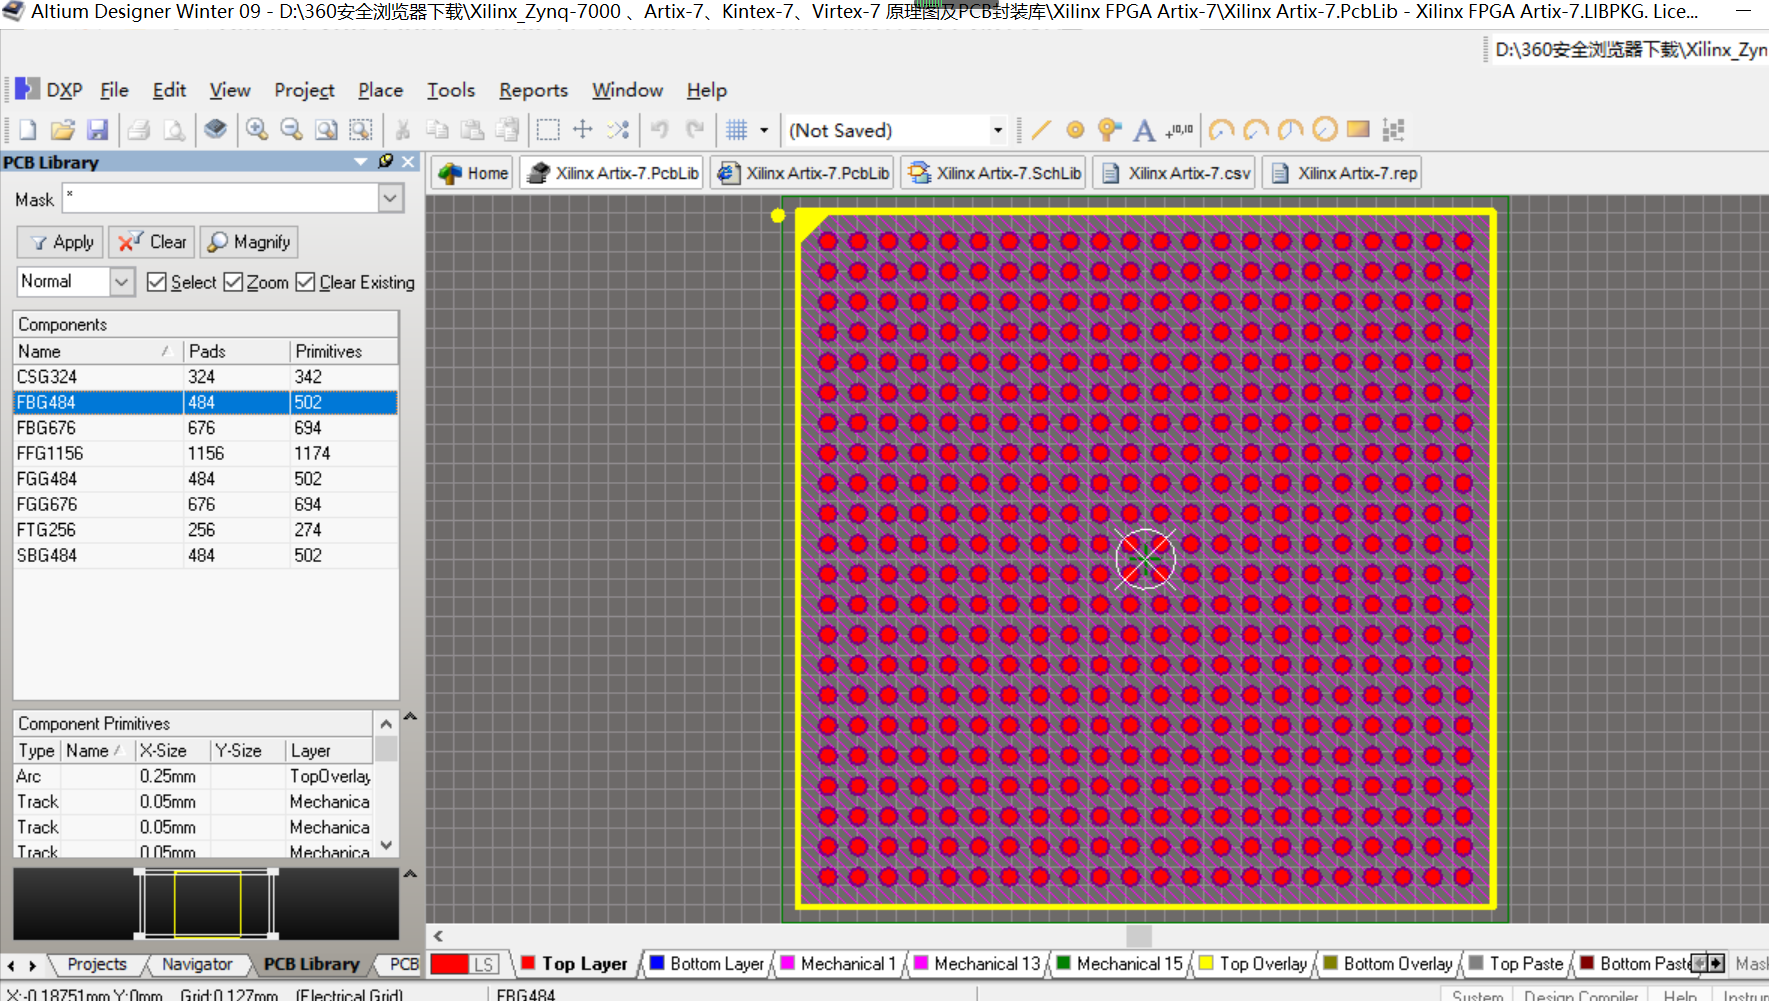Open the Projects panel tab
The image size is (1769, 1001).
pyautogui.click(x=97, y=964)
